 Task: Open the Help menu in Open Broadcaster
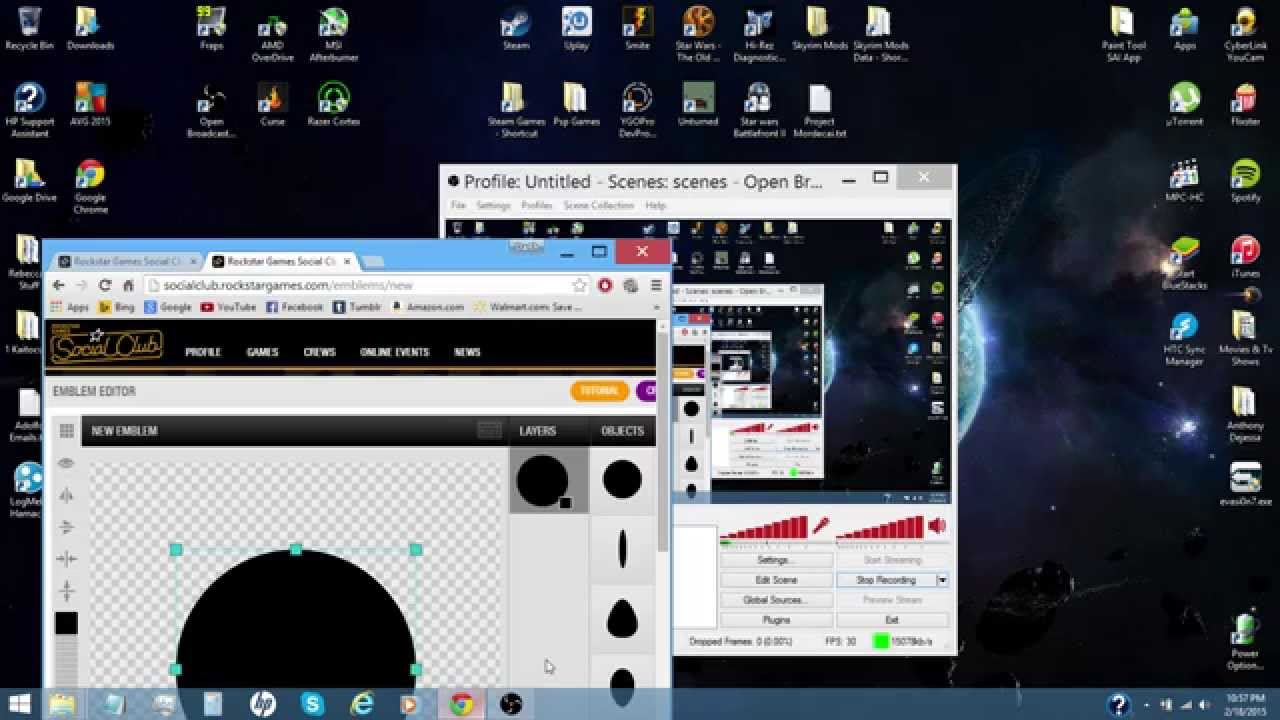pyautogui.click(x=655, y=205)
